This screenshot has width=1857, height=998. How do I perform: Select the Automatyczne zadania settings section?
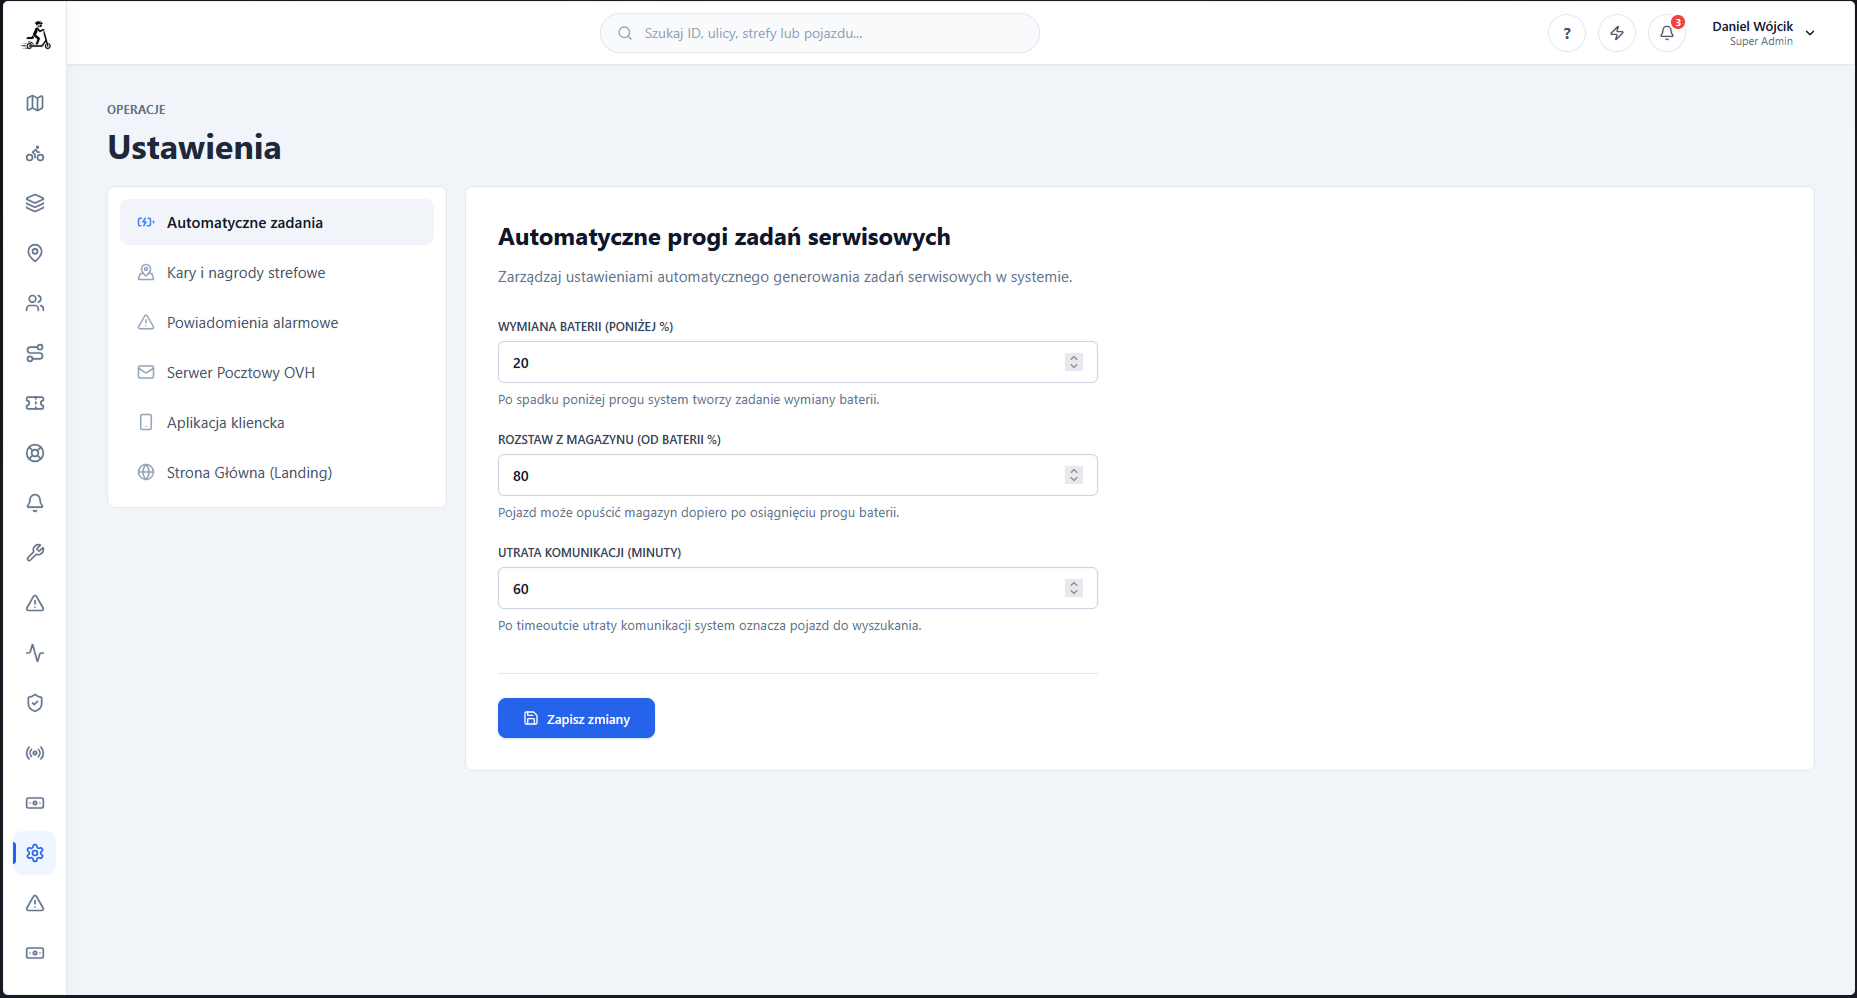(277, 222)
